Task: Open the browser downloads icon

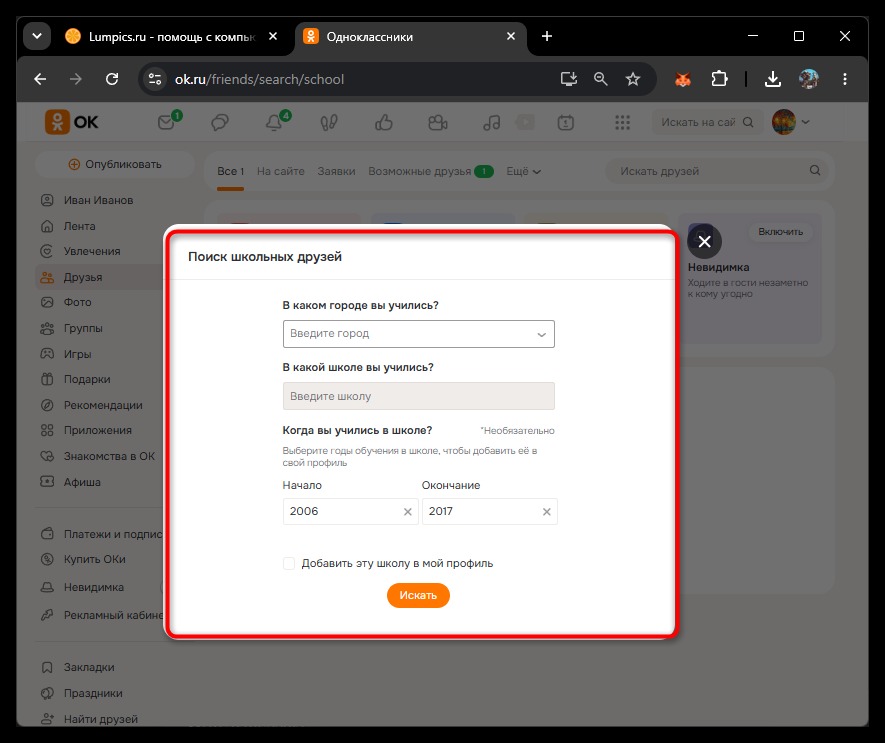Action: 773,79
